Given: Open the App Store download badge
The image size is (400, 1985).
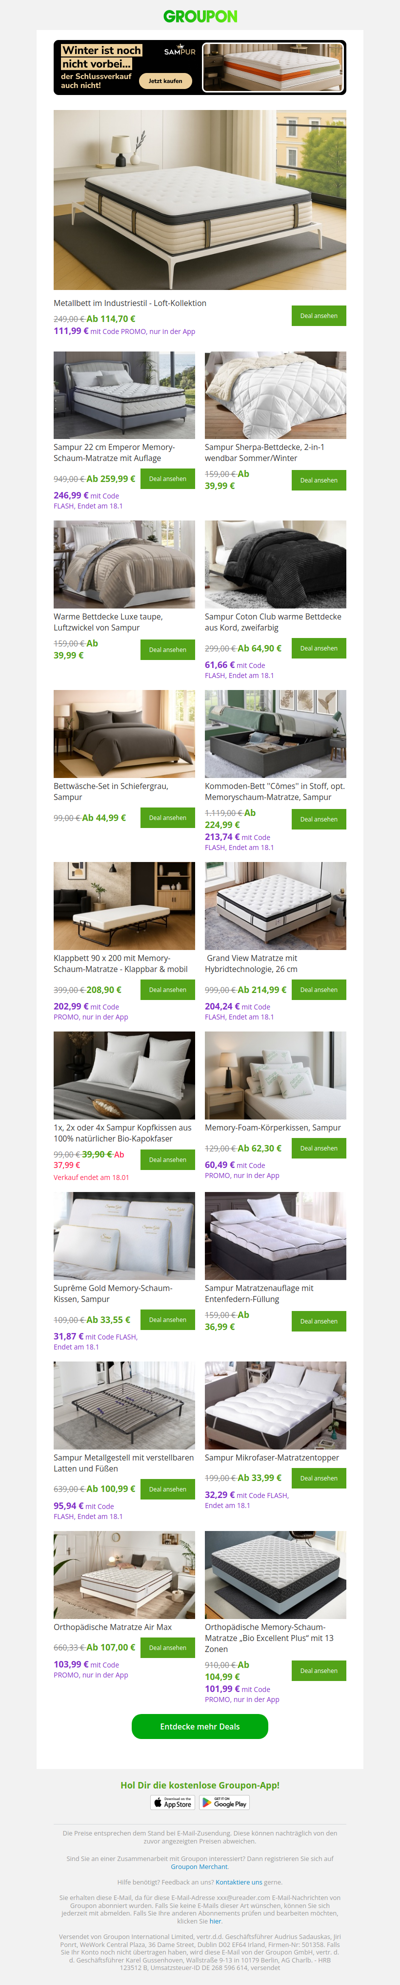Looking at the screenshot, I should 173,1802.
